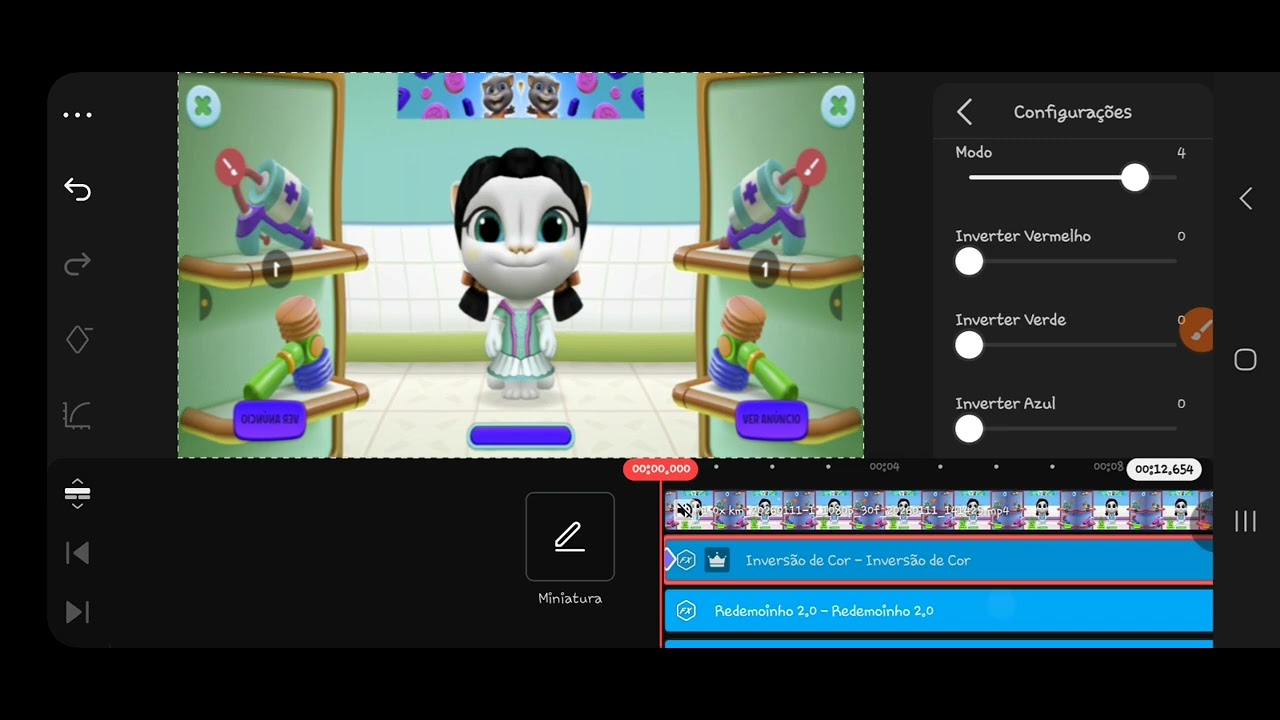Click the Inverter Azul label
Image resolution: width=1280 pixels, height=720 pixels.
tap(1005, 404)
